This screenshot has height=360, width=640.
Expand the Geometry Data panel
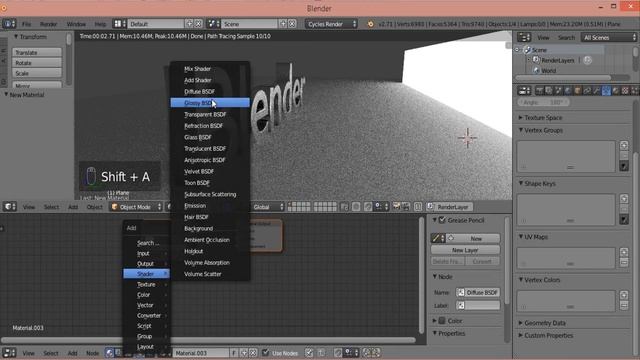544,323
